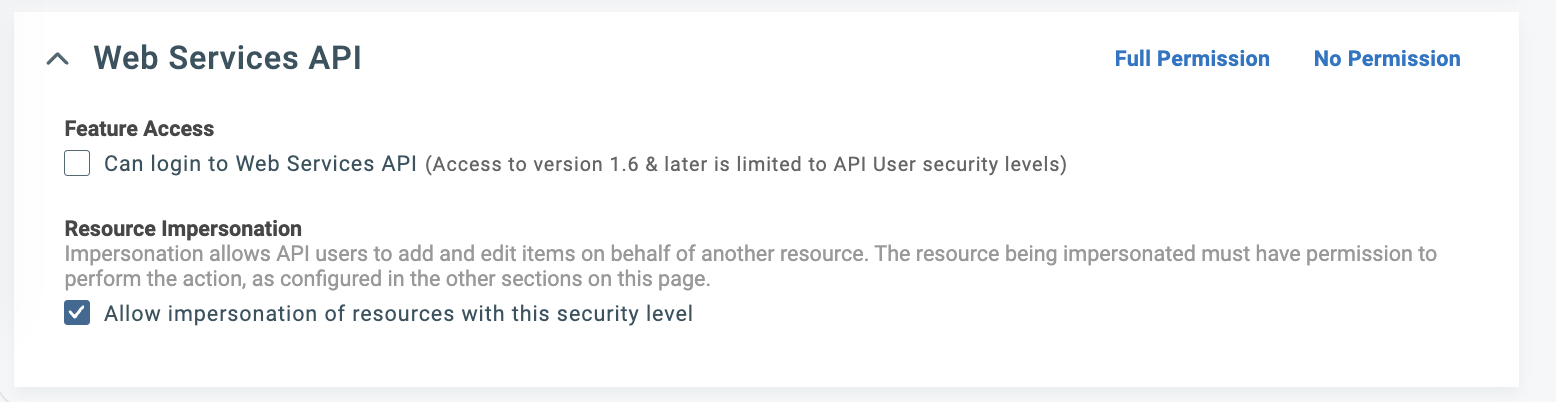Viewport: 1556px width, 402px height.
Task: Click the 'Can login to Web Services API' label
Action: tap(260, 164)
